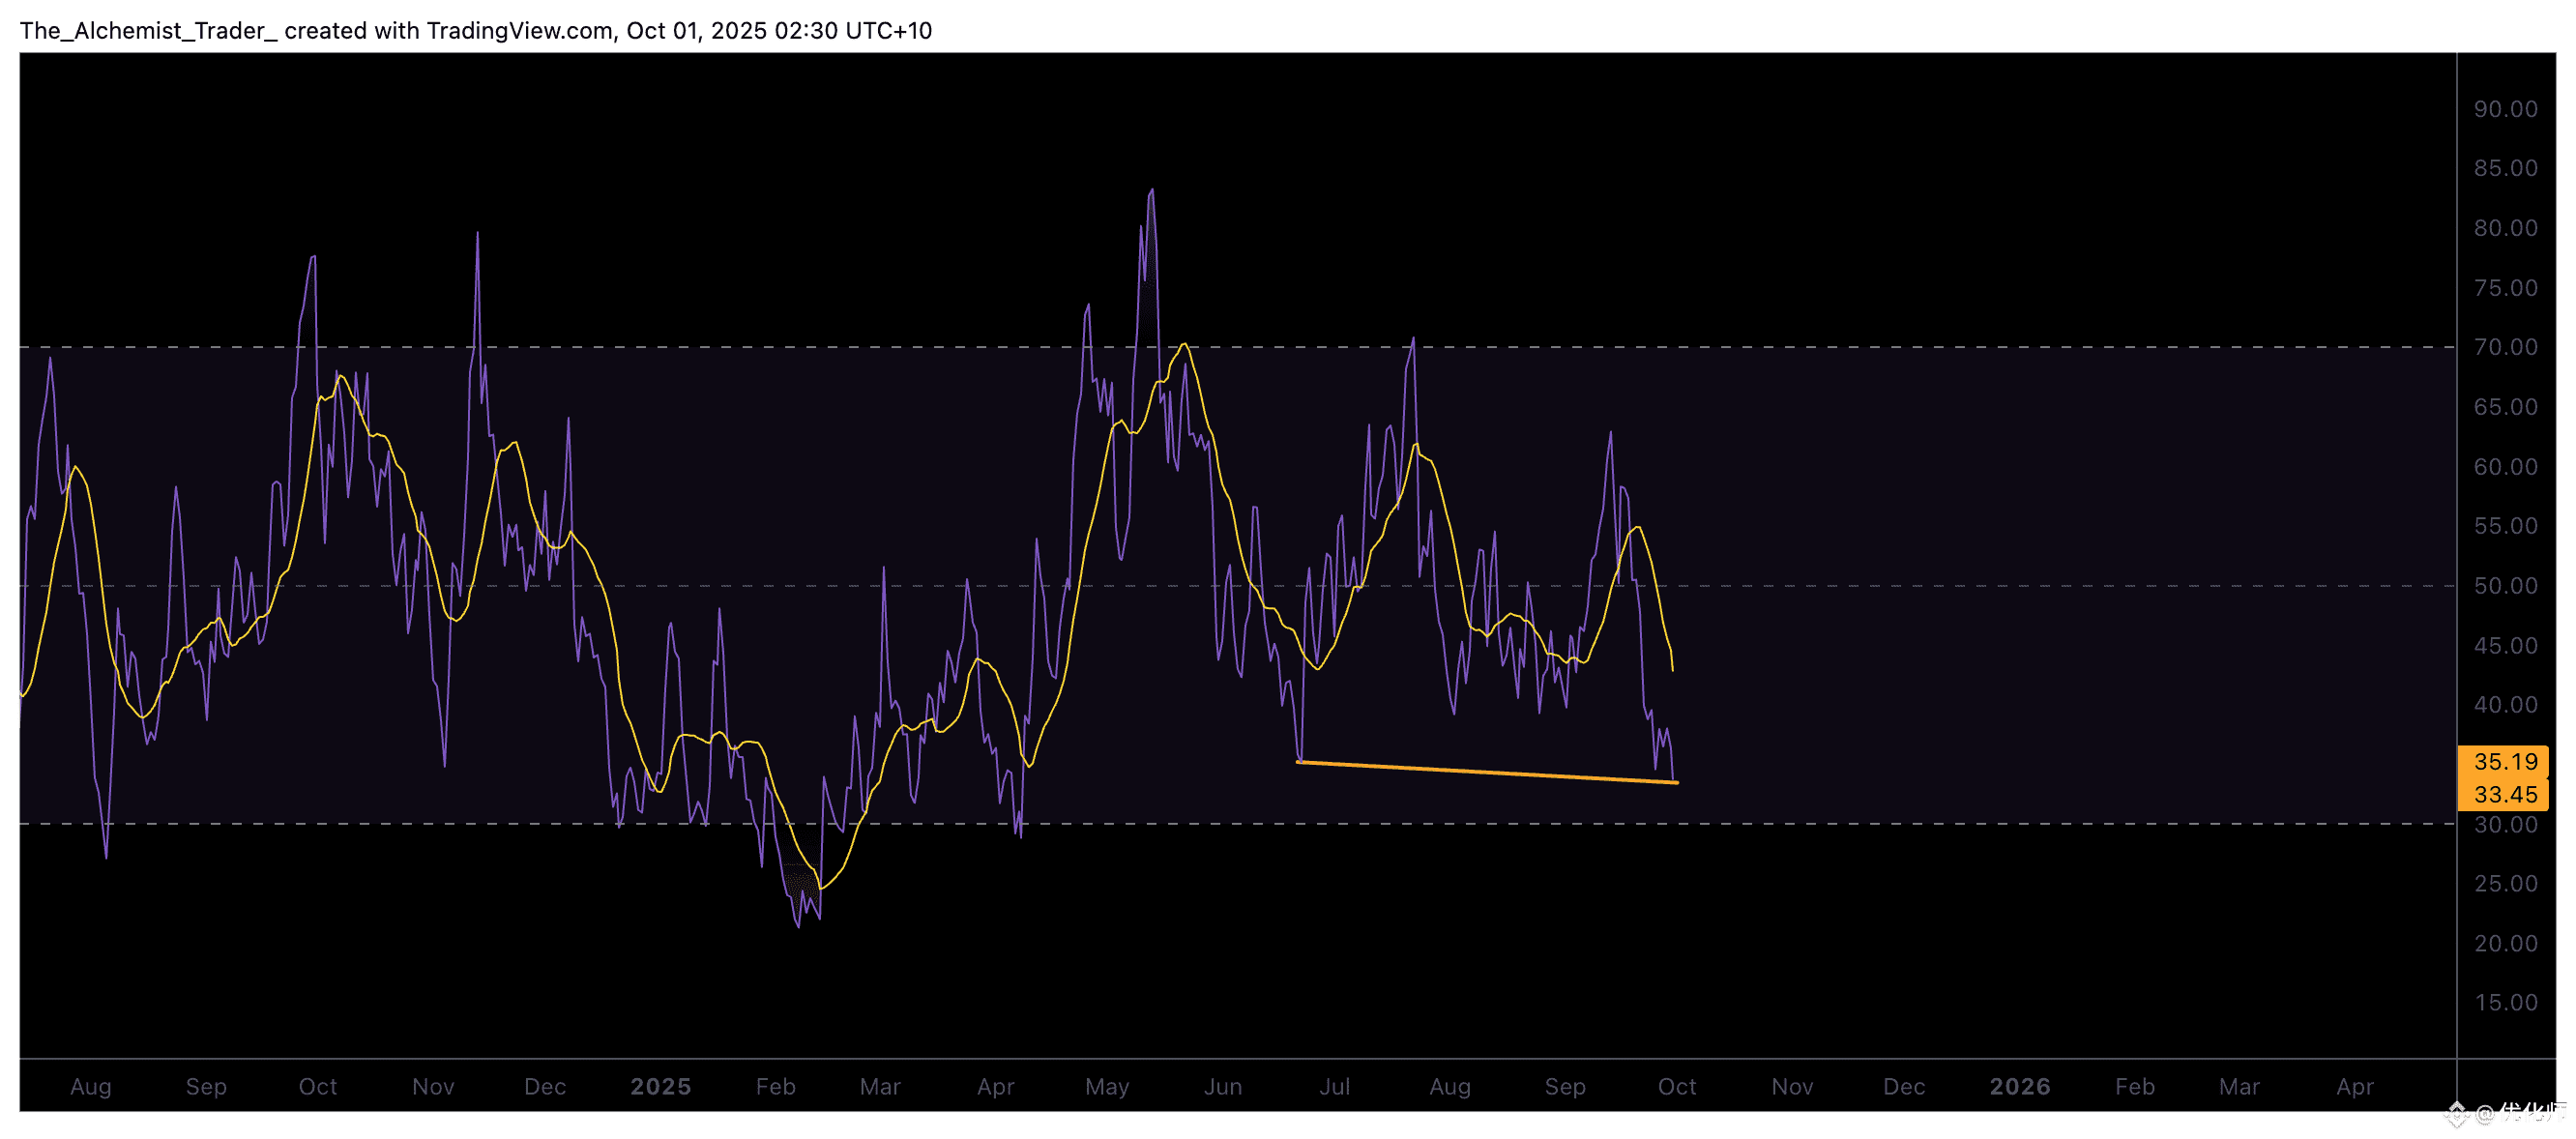Select the orange support trendline
Image resolution: width=2576 pixels, height=1139 pixels.
1487,772
